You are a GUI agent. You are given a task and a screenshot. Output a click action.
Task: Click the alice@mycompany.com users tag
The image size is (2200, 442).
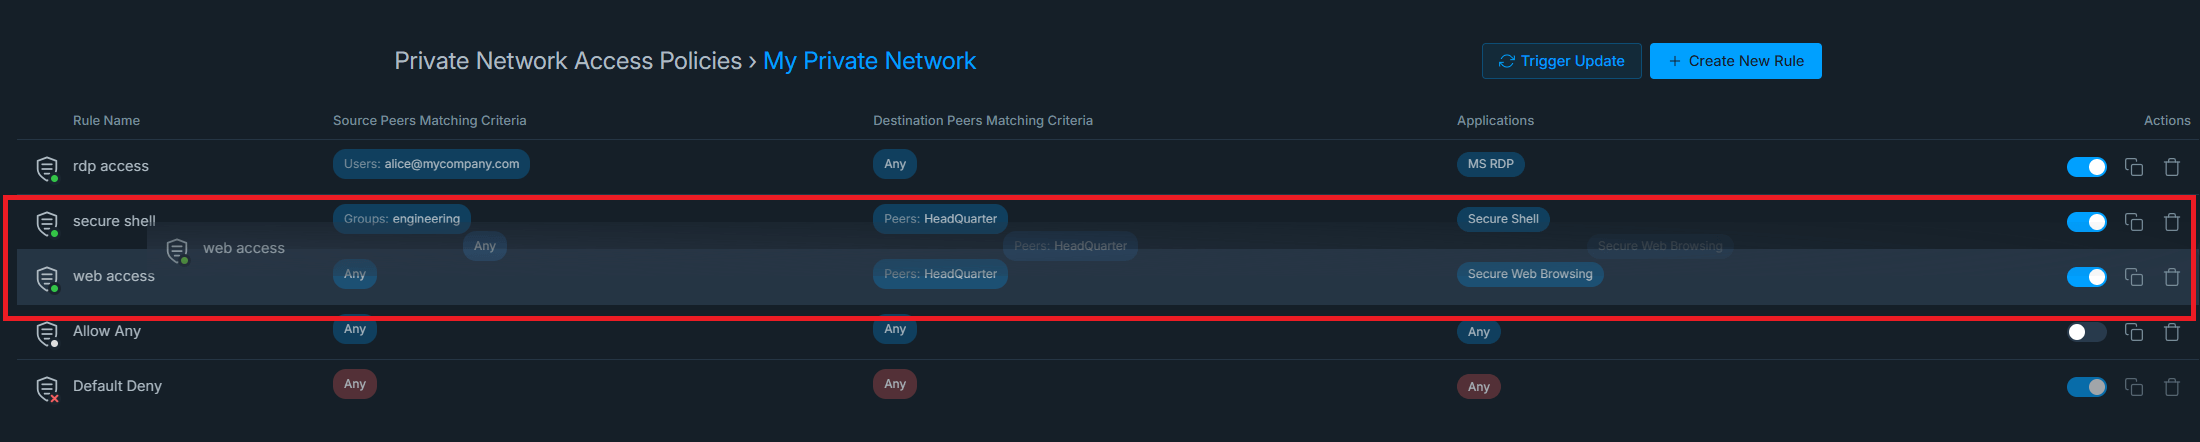click(x=431, y=164)
